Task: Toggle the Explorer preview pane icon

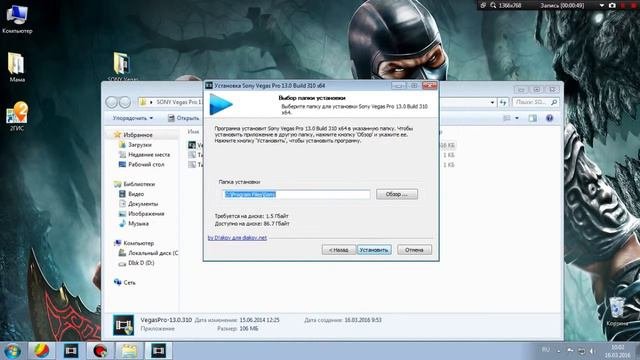Action: coord(533,118)
